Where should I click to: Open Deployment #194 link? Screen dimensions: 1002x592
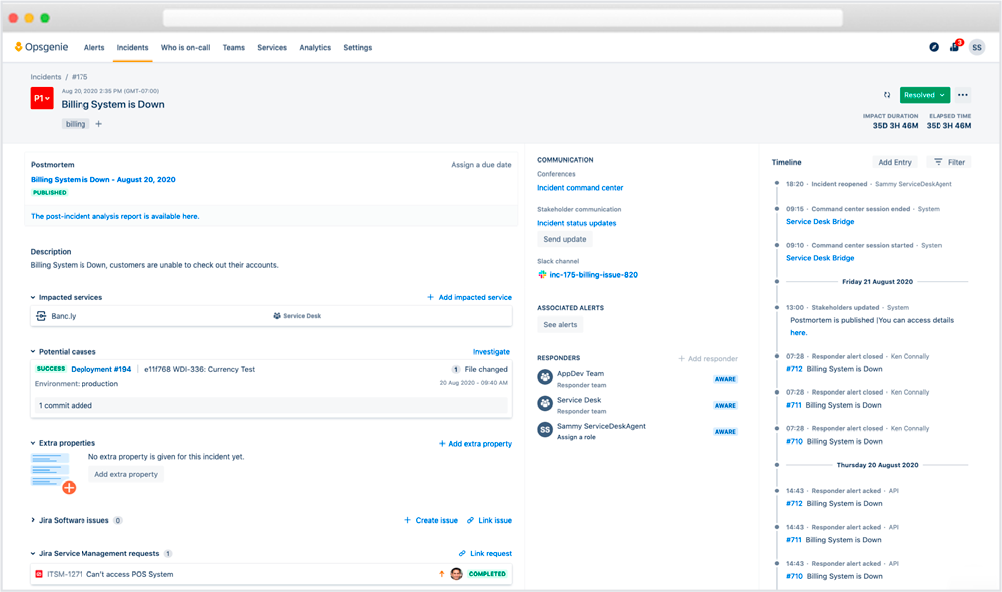tap(101, 369)
